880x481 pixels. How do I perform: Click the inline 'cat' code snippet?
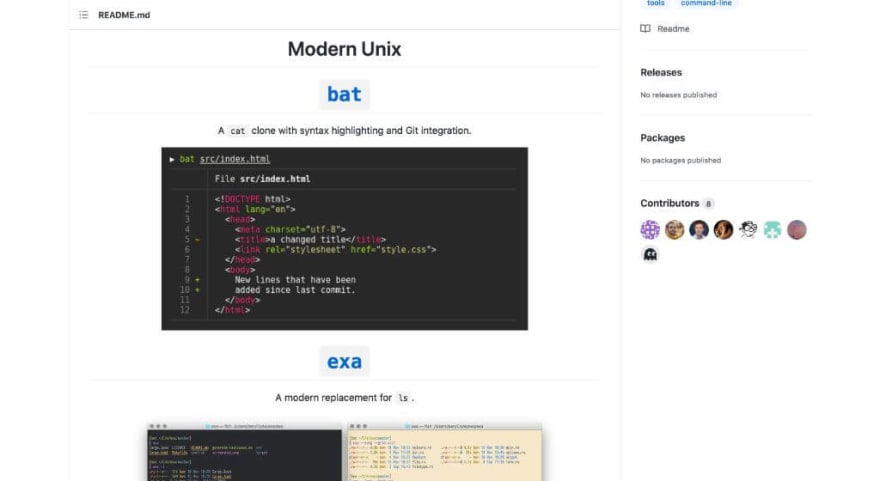237,131
